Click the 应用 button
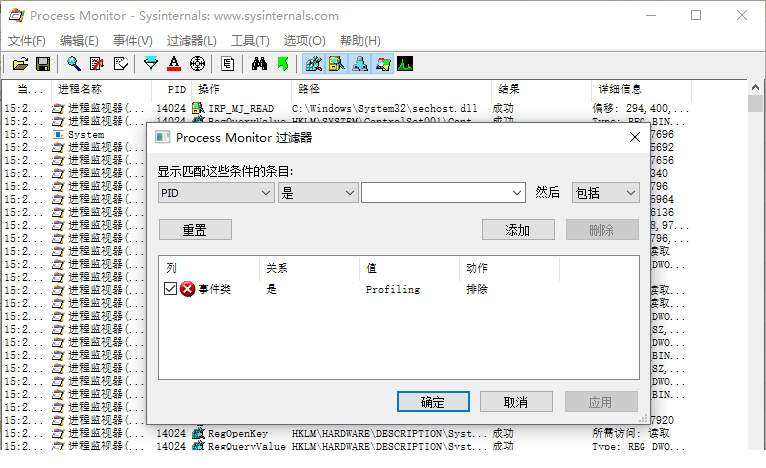This screenshot has width=766, height=468. point(601,402)
